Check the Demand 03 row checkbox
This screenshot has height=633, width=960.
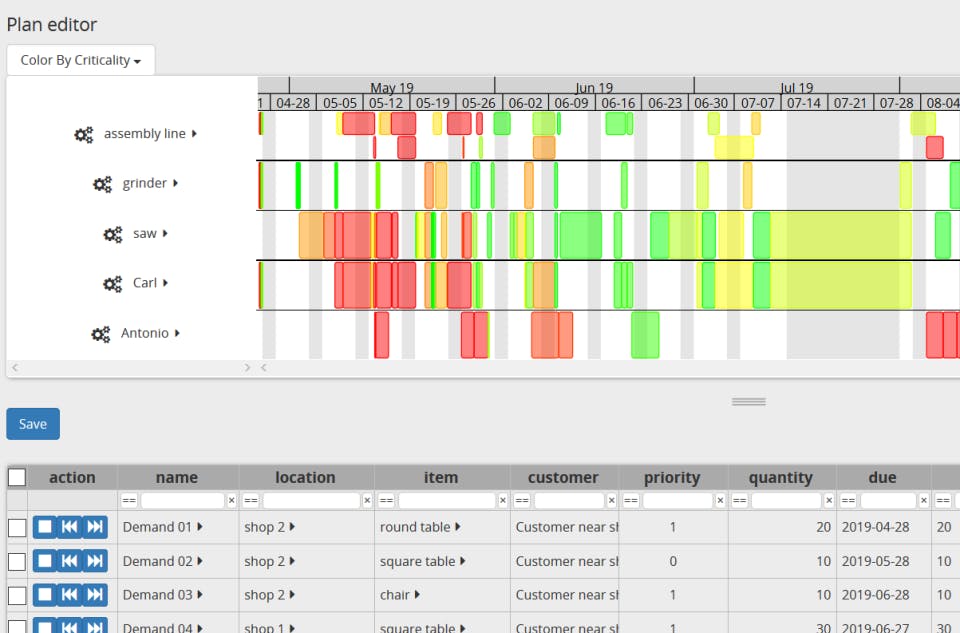tap(17, 596)
